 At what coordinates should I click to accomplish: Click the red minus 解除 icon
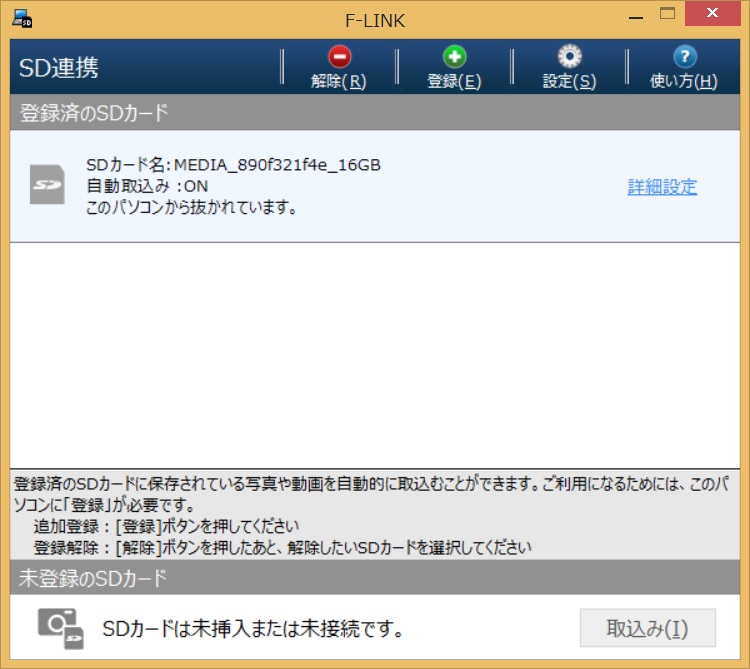pyautogui.click(x=339, y=58)
